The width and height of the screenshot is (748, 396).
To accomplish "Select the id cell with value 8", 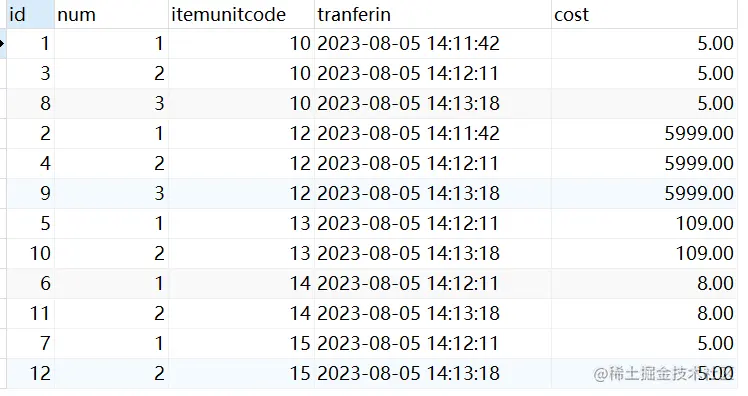I will tap(31, 104).
